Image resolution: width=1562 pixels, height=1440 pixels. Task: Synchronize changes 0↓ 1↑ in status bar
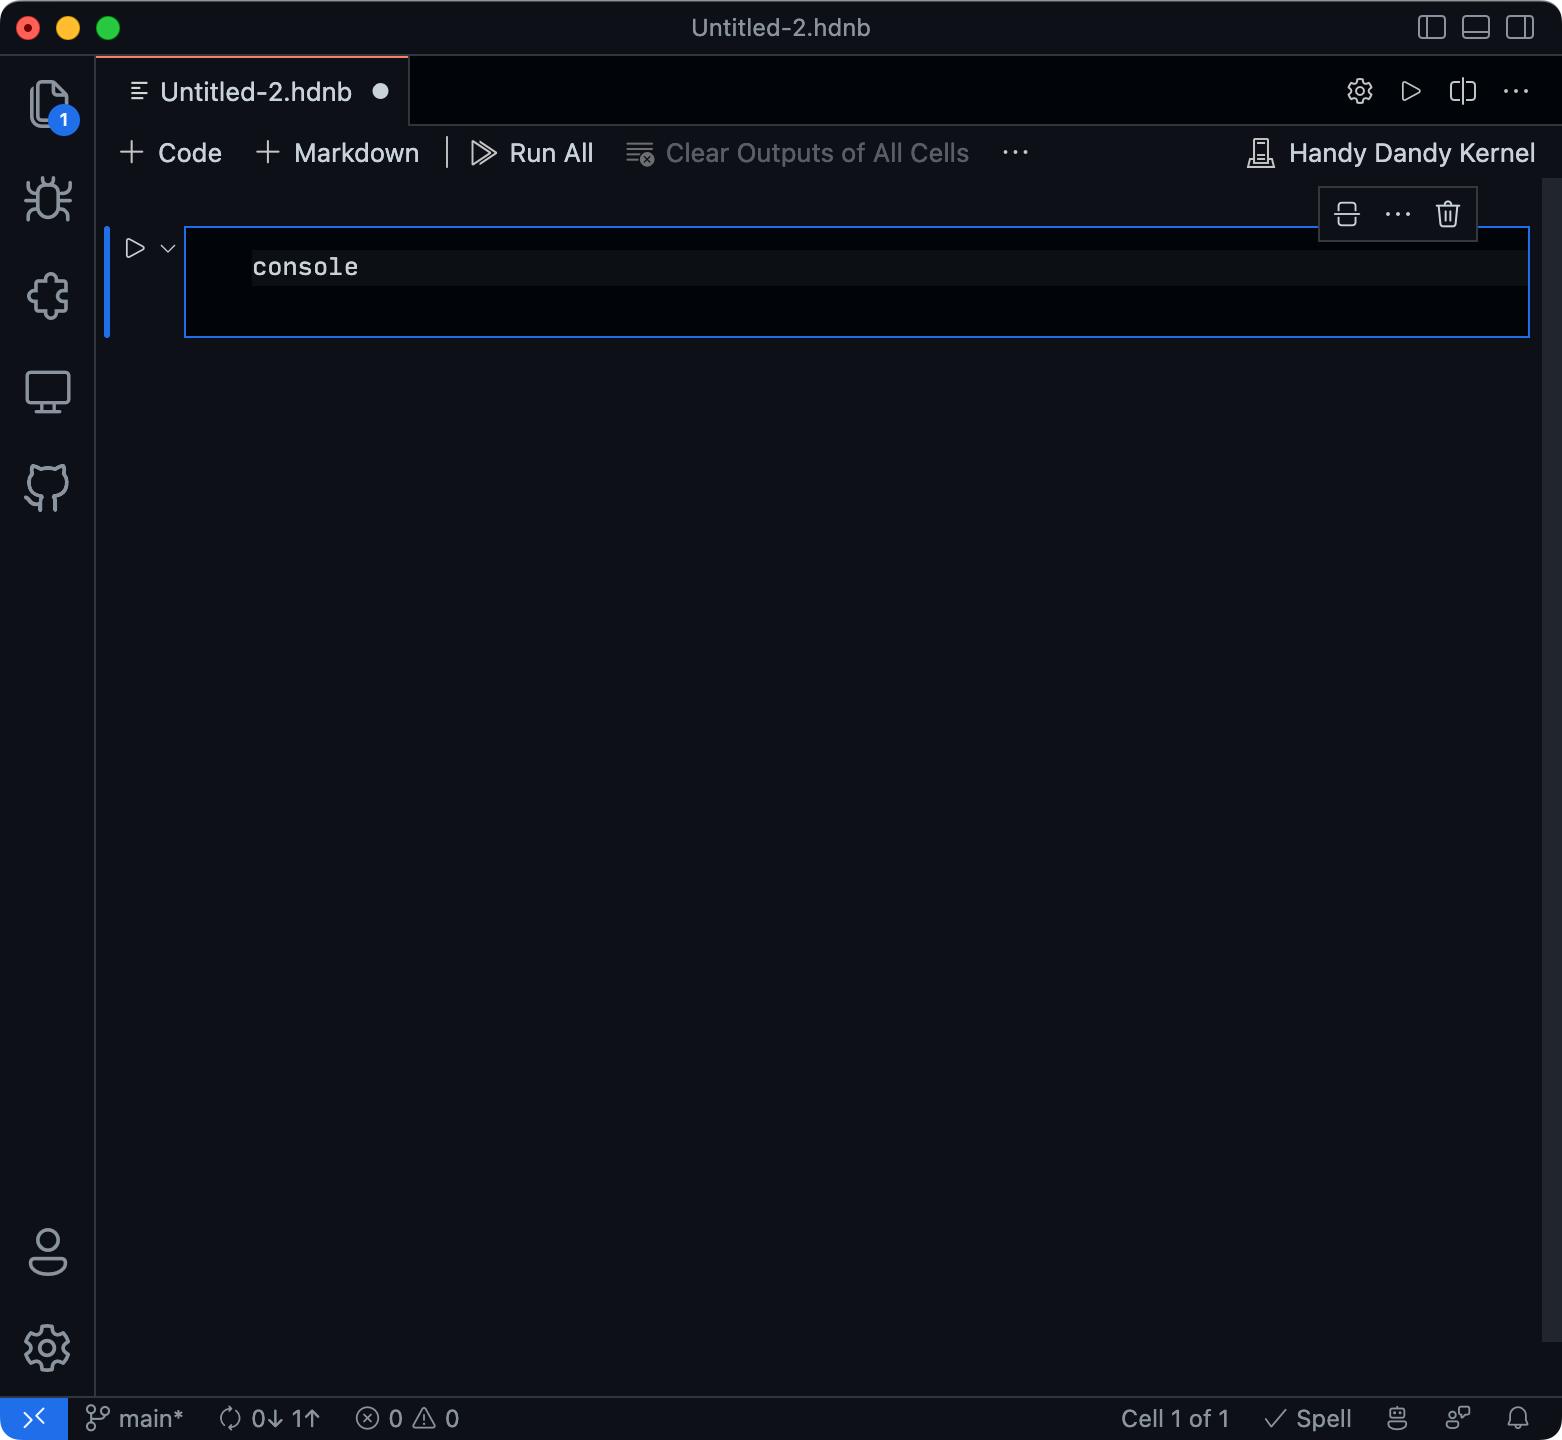270,1418
